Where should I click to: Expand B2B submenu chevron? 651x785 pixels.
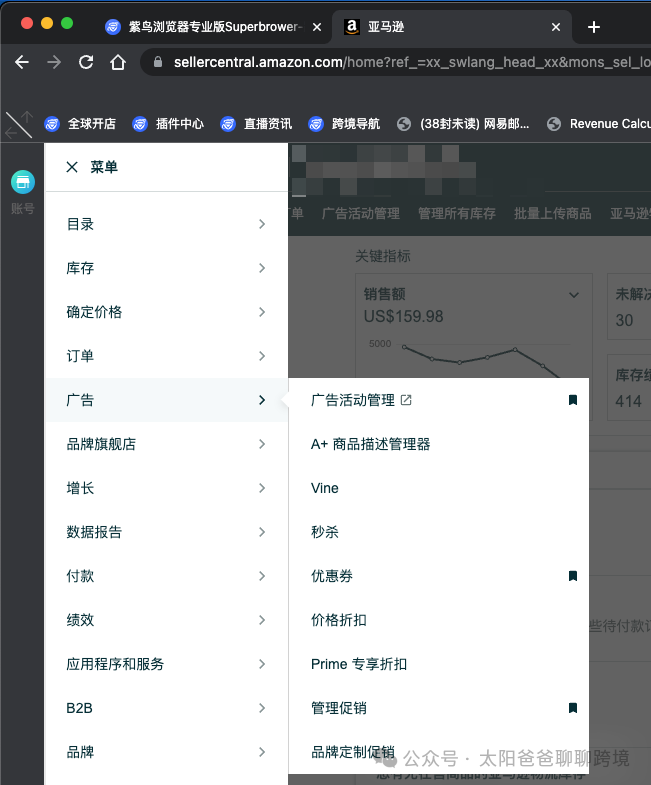tap(262, 708)
